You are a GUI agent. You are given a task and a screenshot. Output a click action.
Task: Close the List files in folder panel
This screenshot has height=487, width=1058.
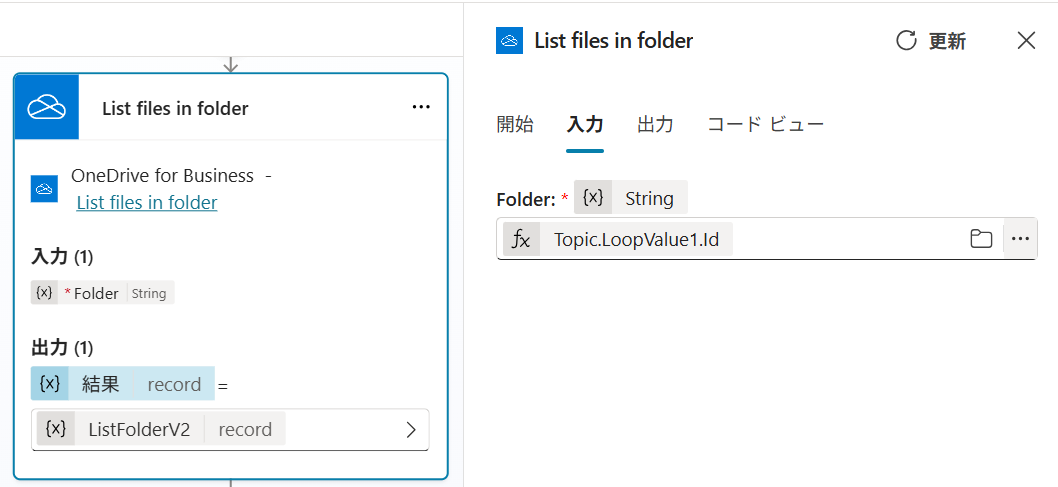[1026, 40]
